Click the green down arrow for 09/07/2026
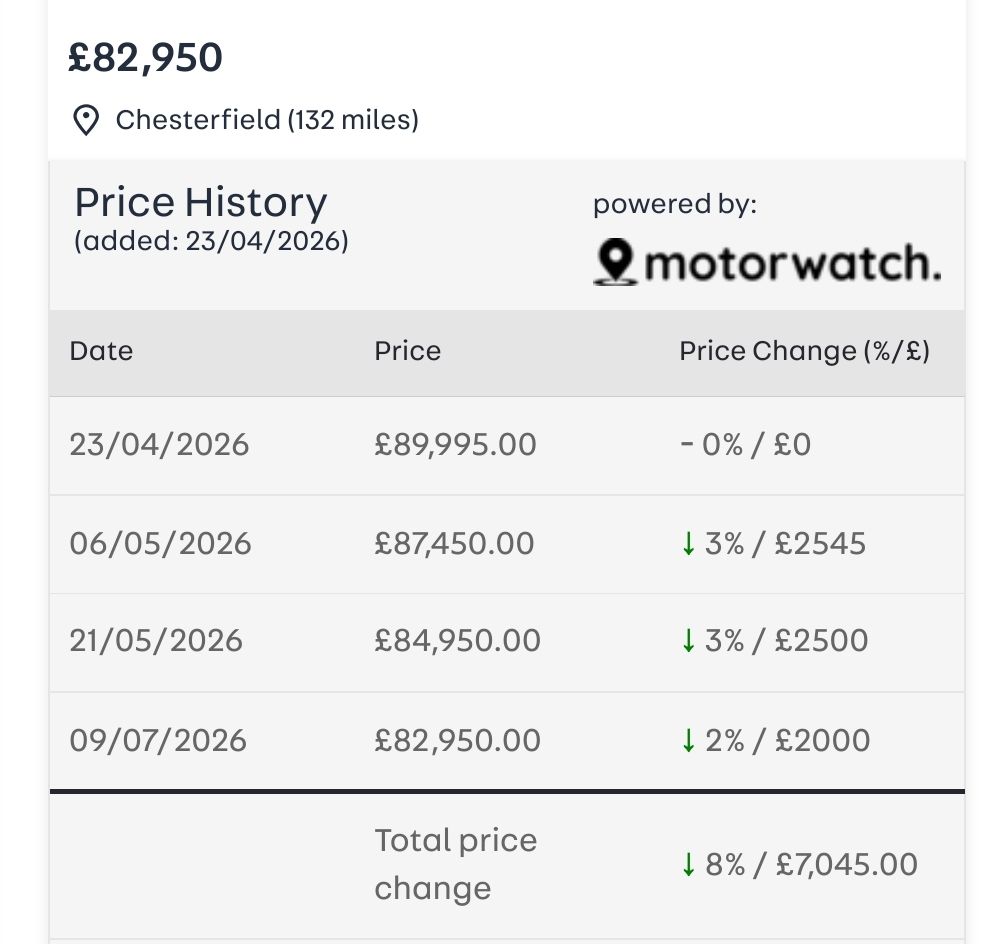 (x=688, y=741)
